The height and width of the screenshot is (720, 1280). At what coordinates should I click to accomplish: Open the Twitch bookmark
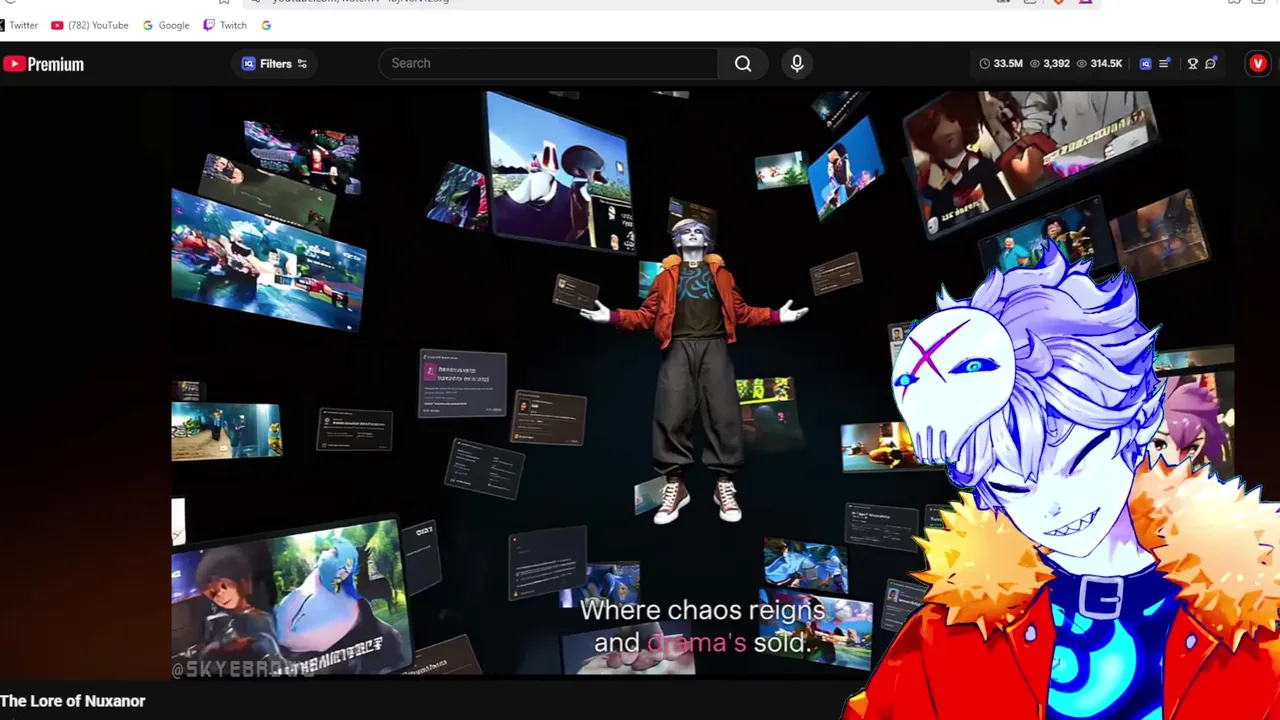[225, 25]
